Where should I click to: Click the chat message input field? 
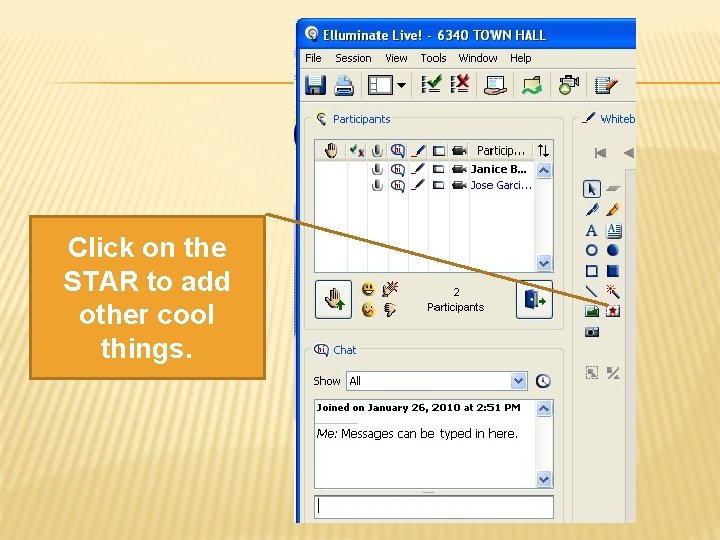(x=434, y=507)
